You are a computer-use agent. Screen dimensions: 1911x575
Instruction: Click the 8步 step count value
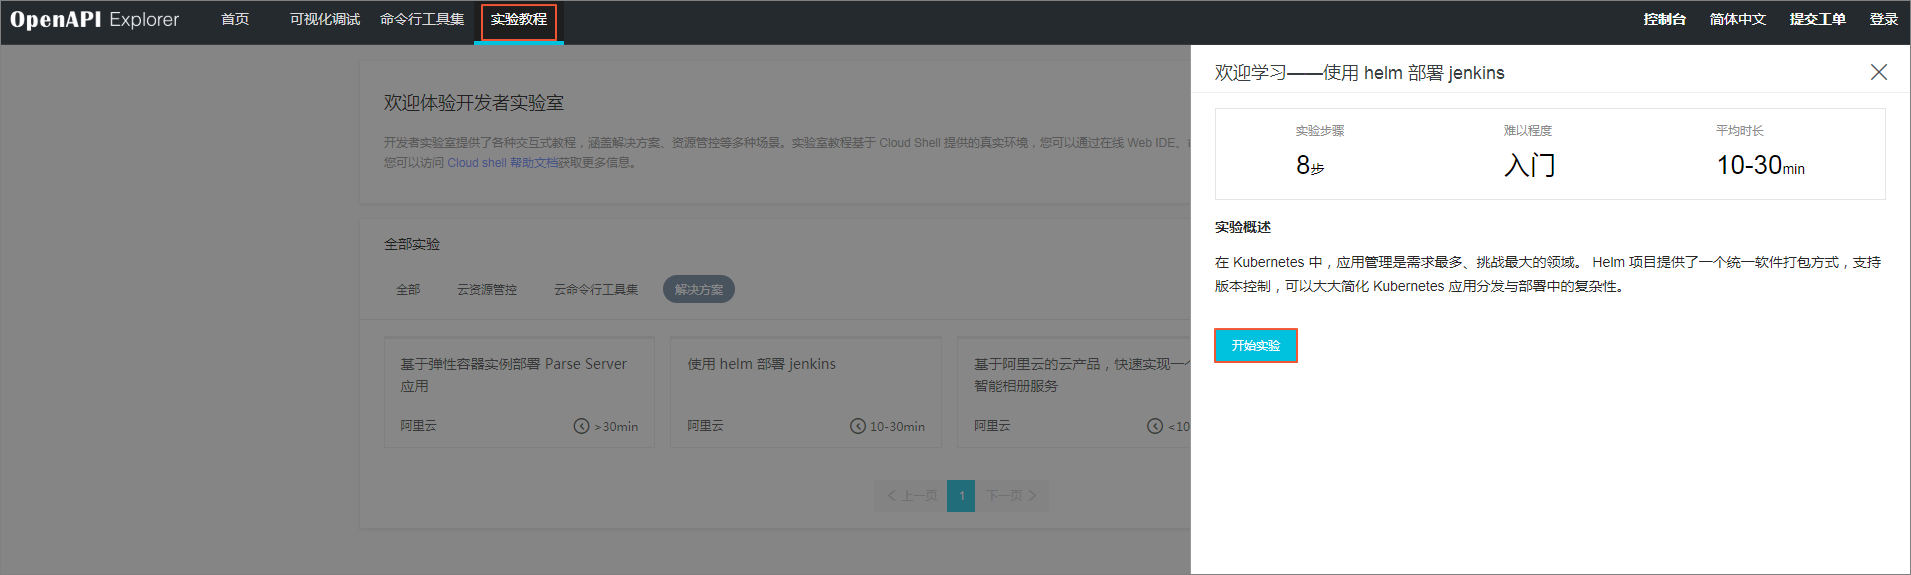click(x=1310, y=166)
